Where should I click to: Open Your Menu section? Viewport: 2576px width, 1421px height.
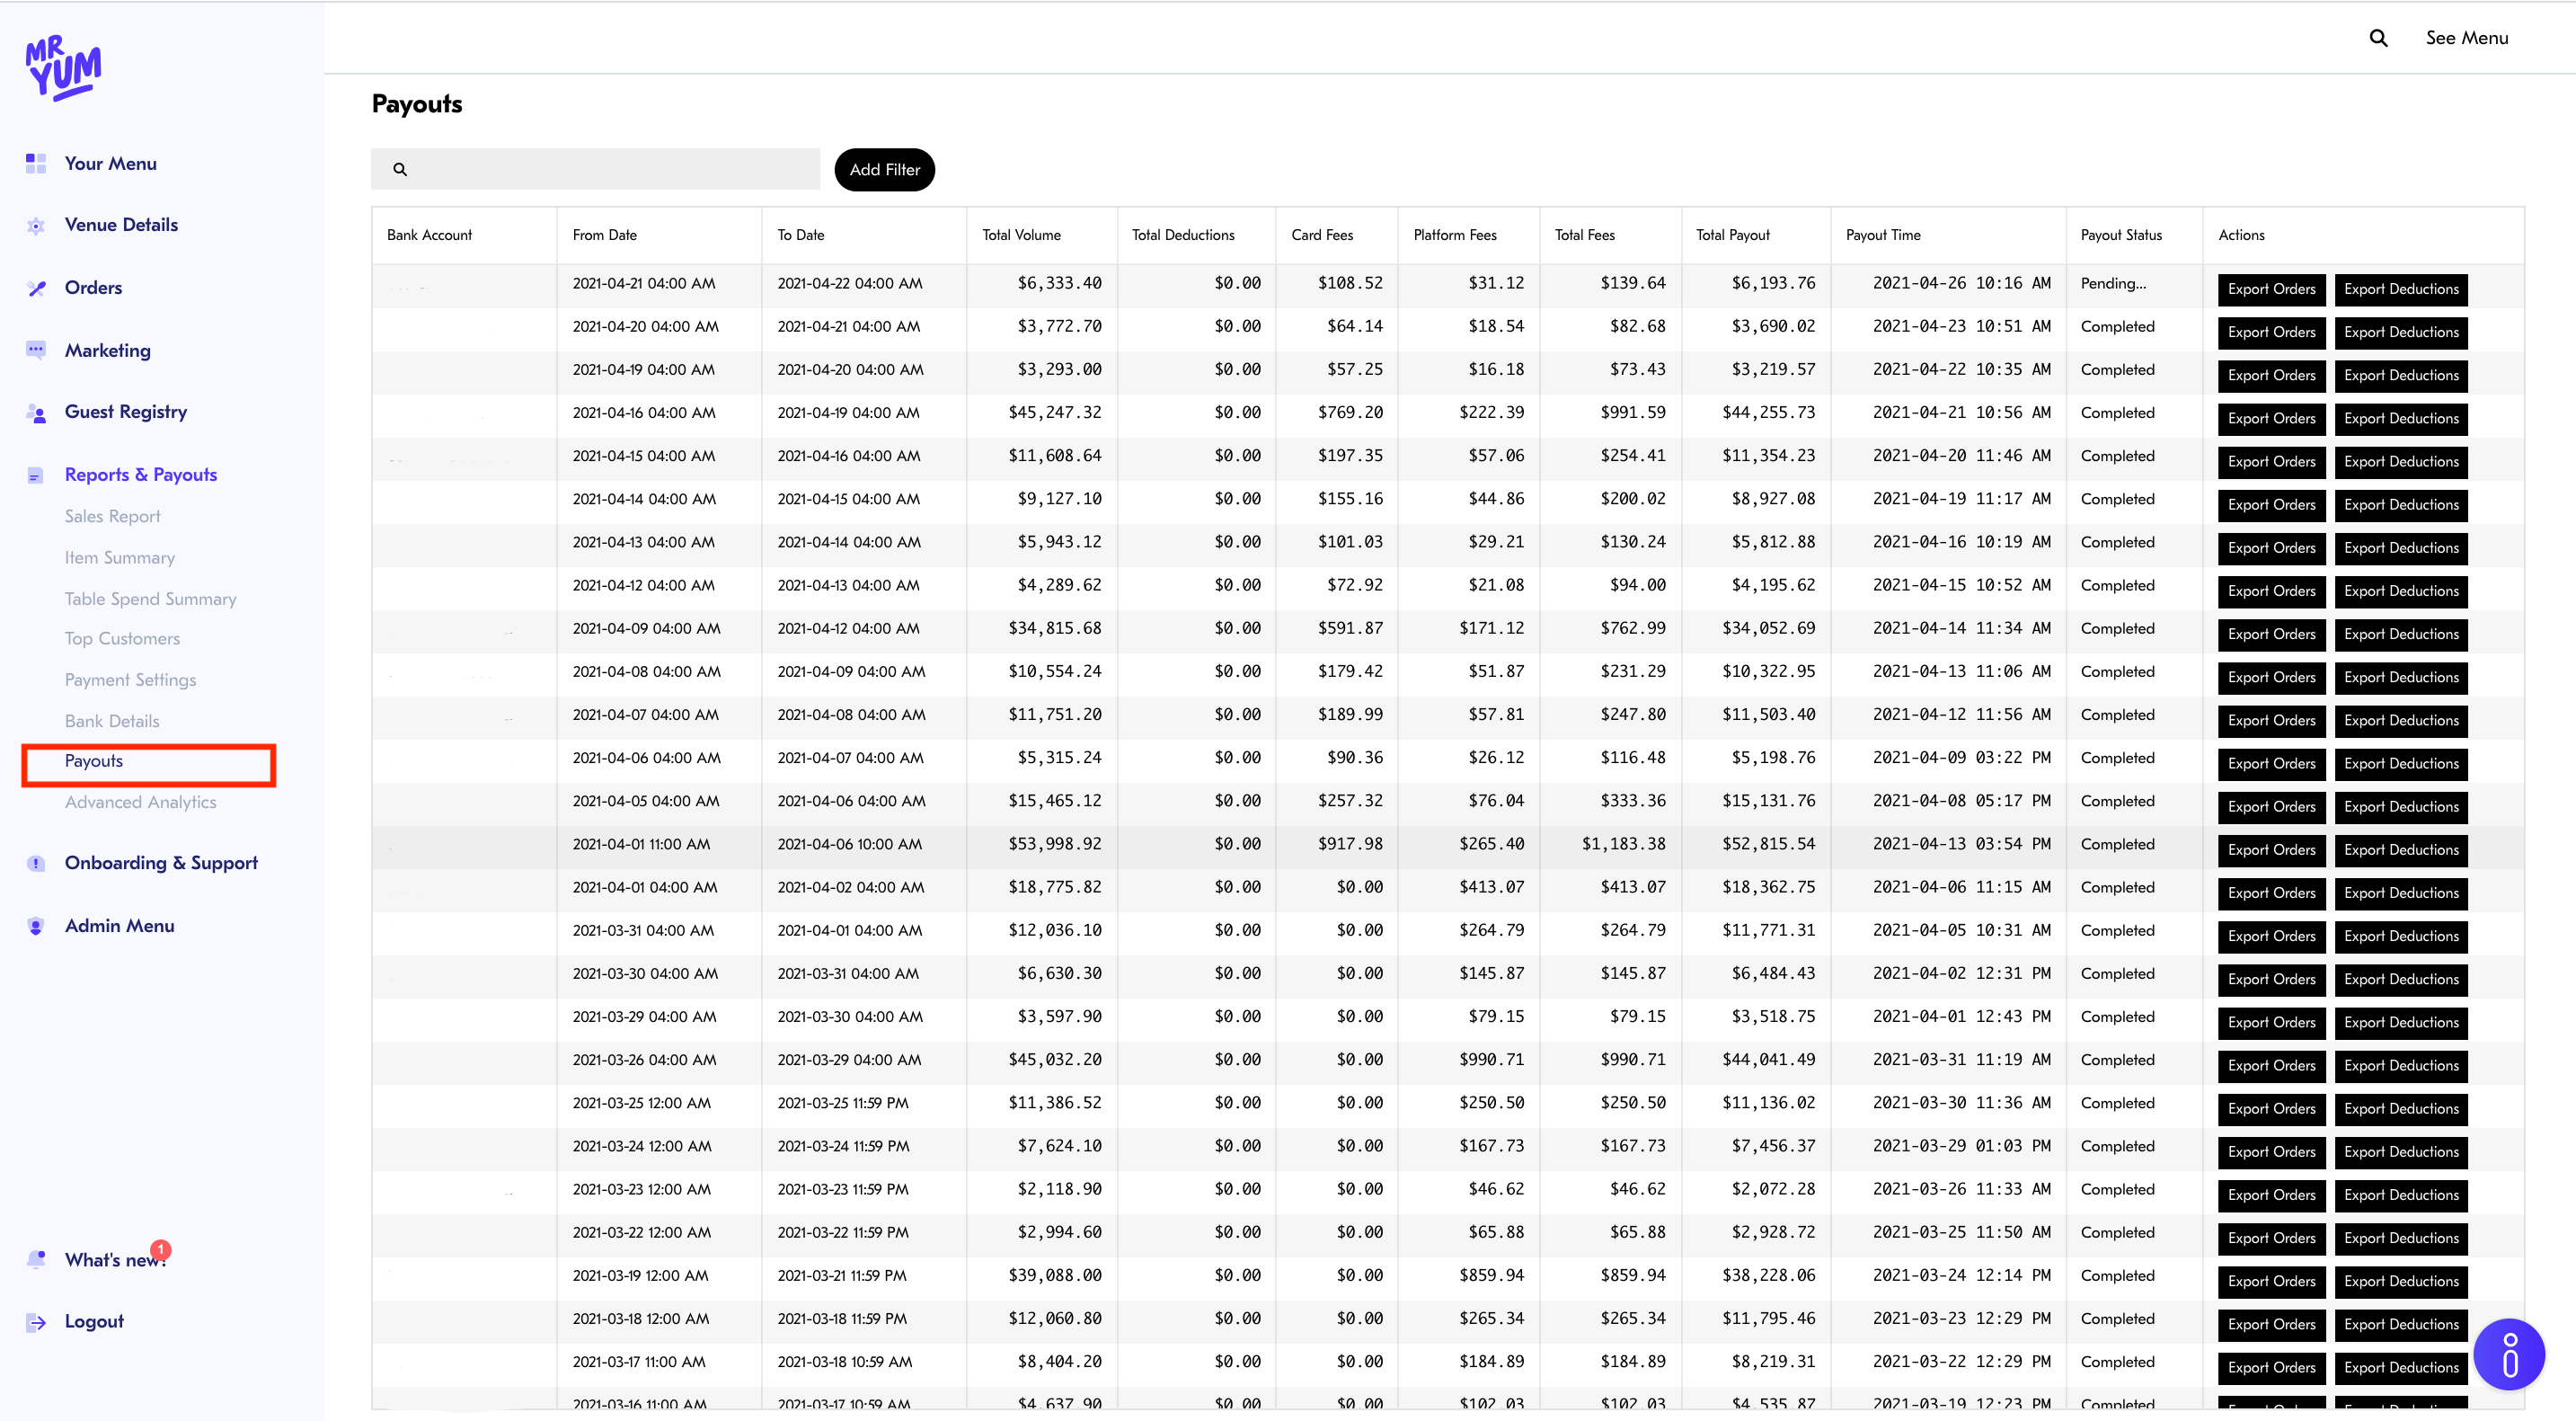(110, 163)
